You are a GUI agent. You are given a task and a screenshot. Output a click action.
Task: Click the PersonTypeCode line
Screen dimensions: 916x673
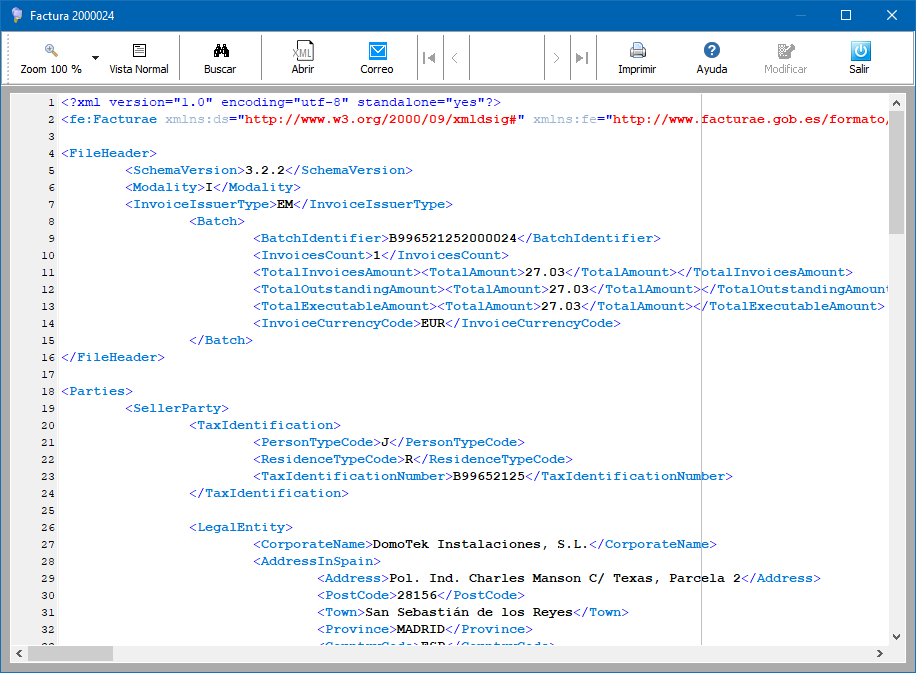pos(389,442)
